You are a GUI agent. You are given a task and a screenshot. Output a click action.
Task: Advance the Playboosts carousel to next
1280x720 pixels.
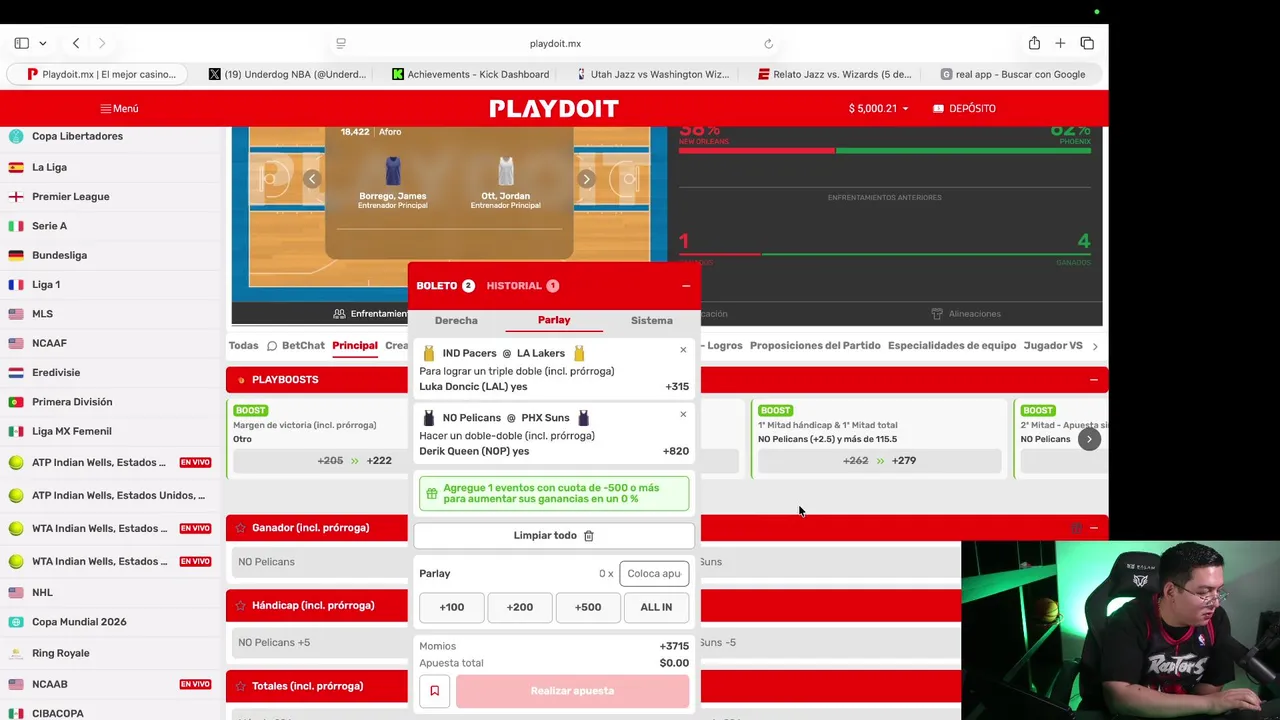[x=1089, y=439]
